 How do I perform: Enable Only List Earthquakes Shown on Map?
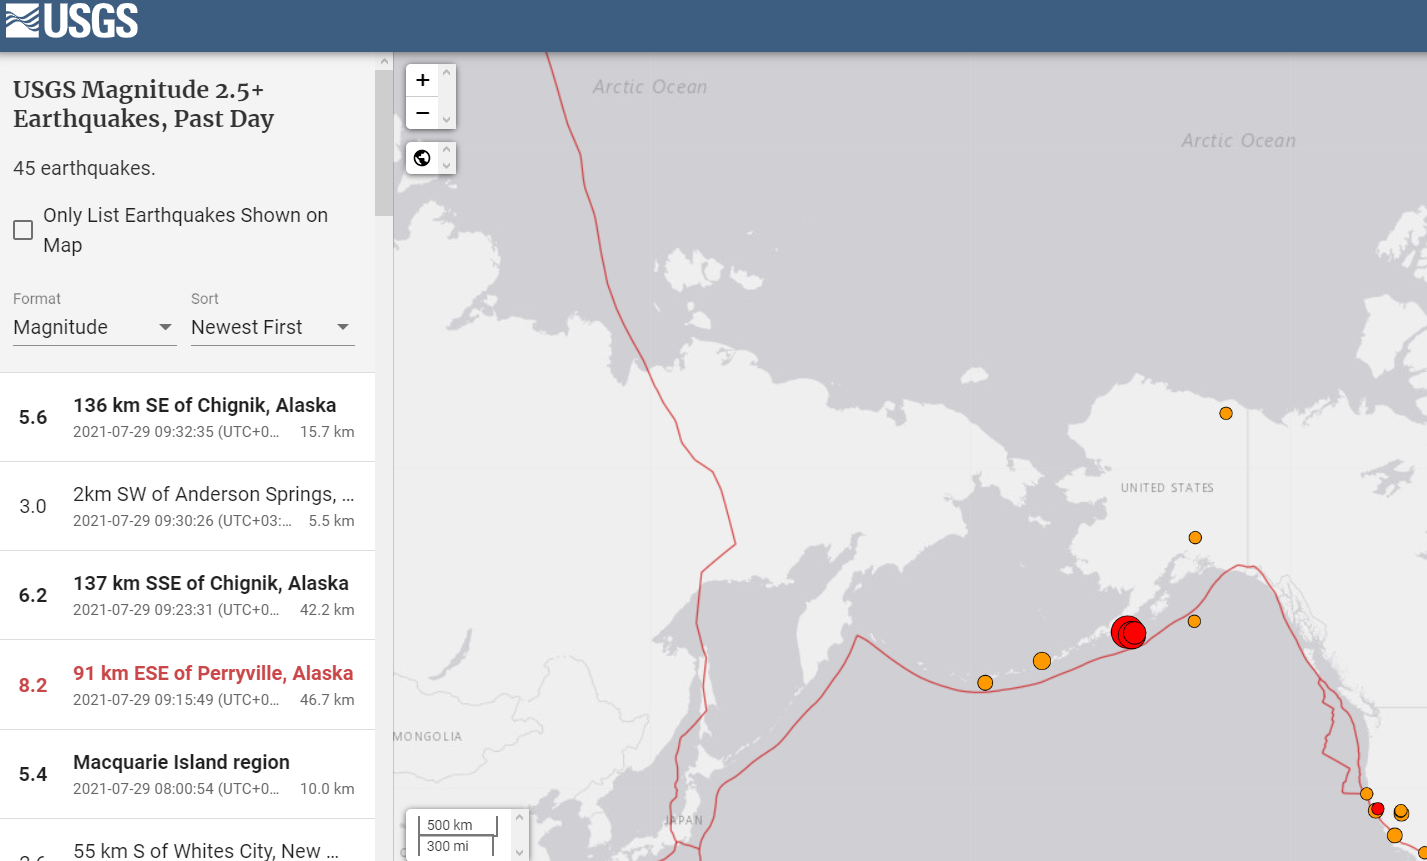pos(23,231)
